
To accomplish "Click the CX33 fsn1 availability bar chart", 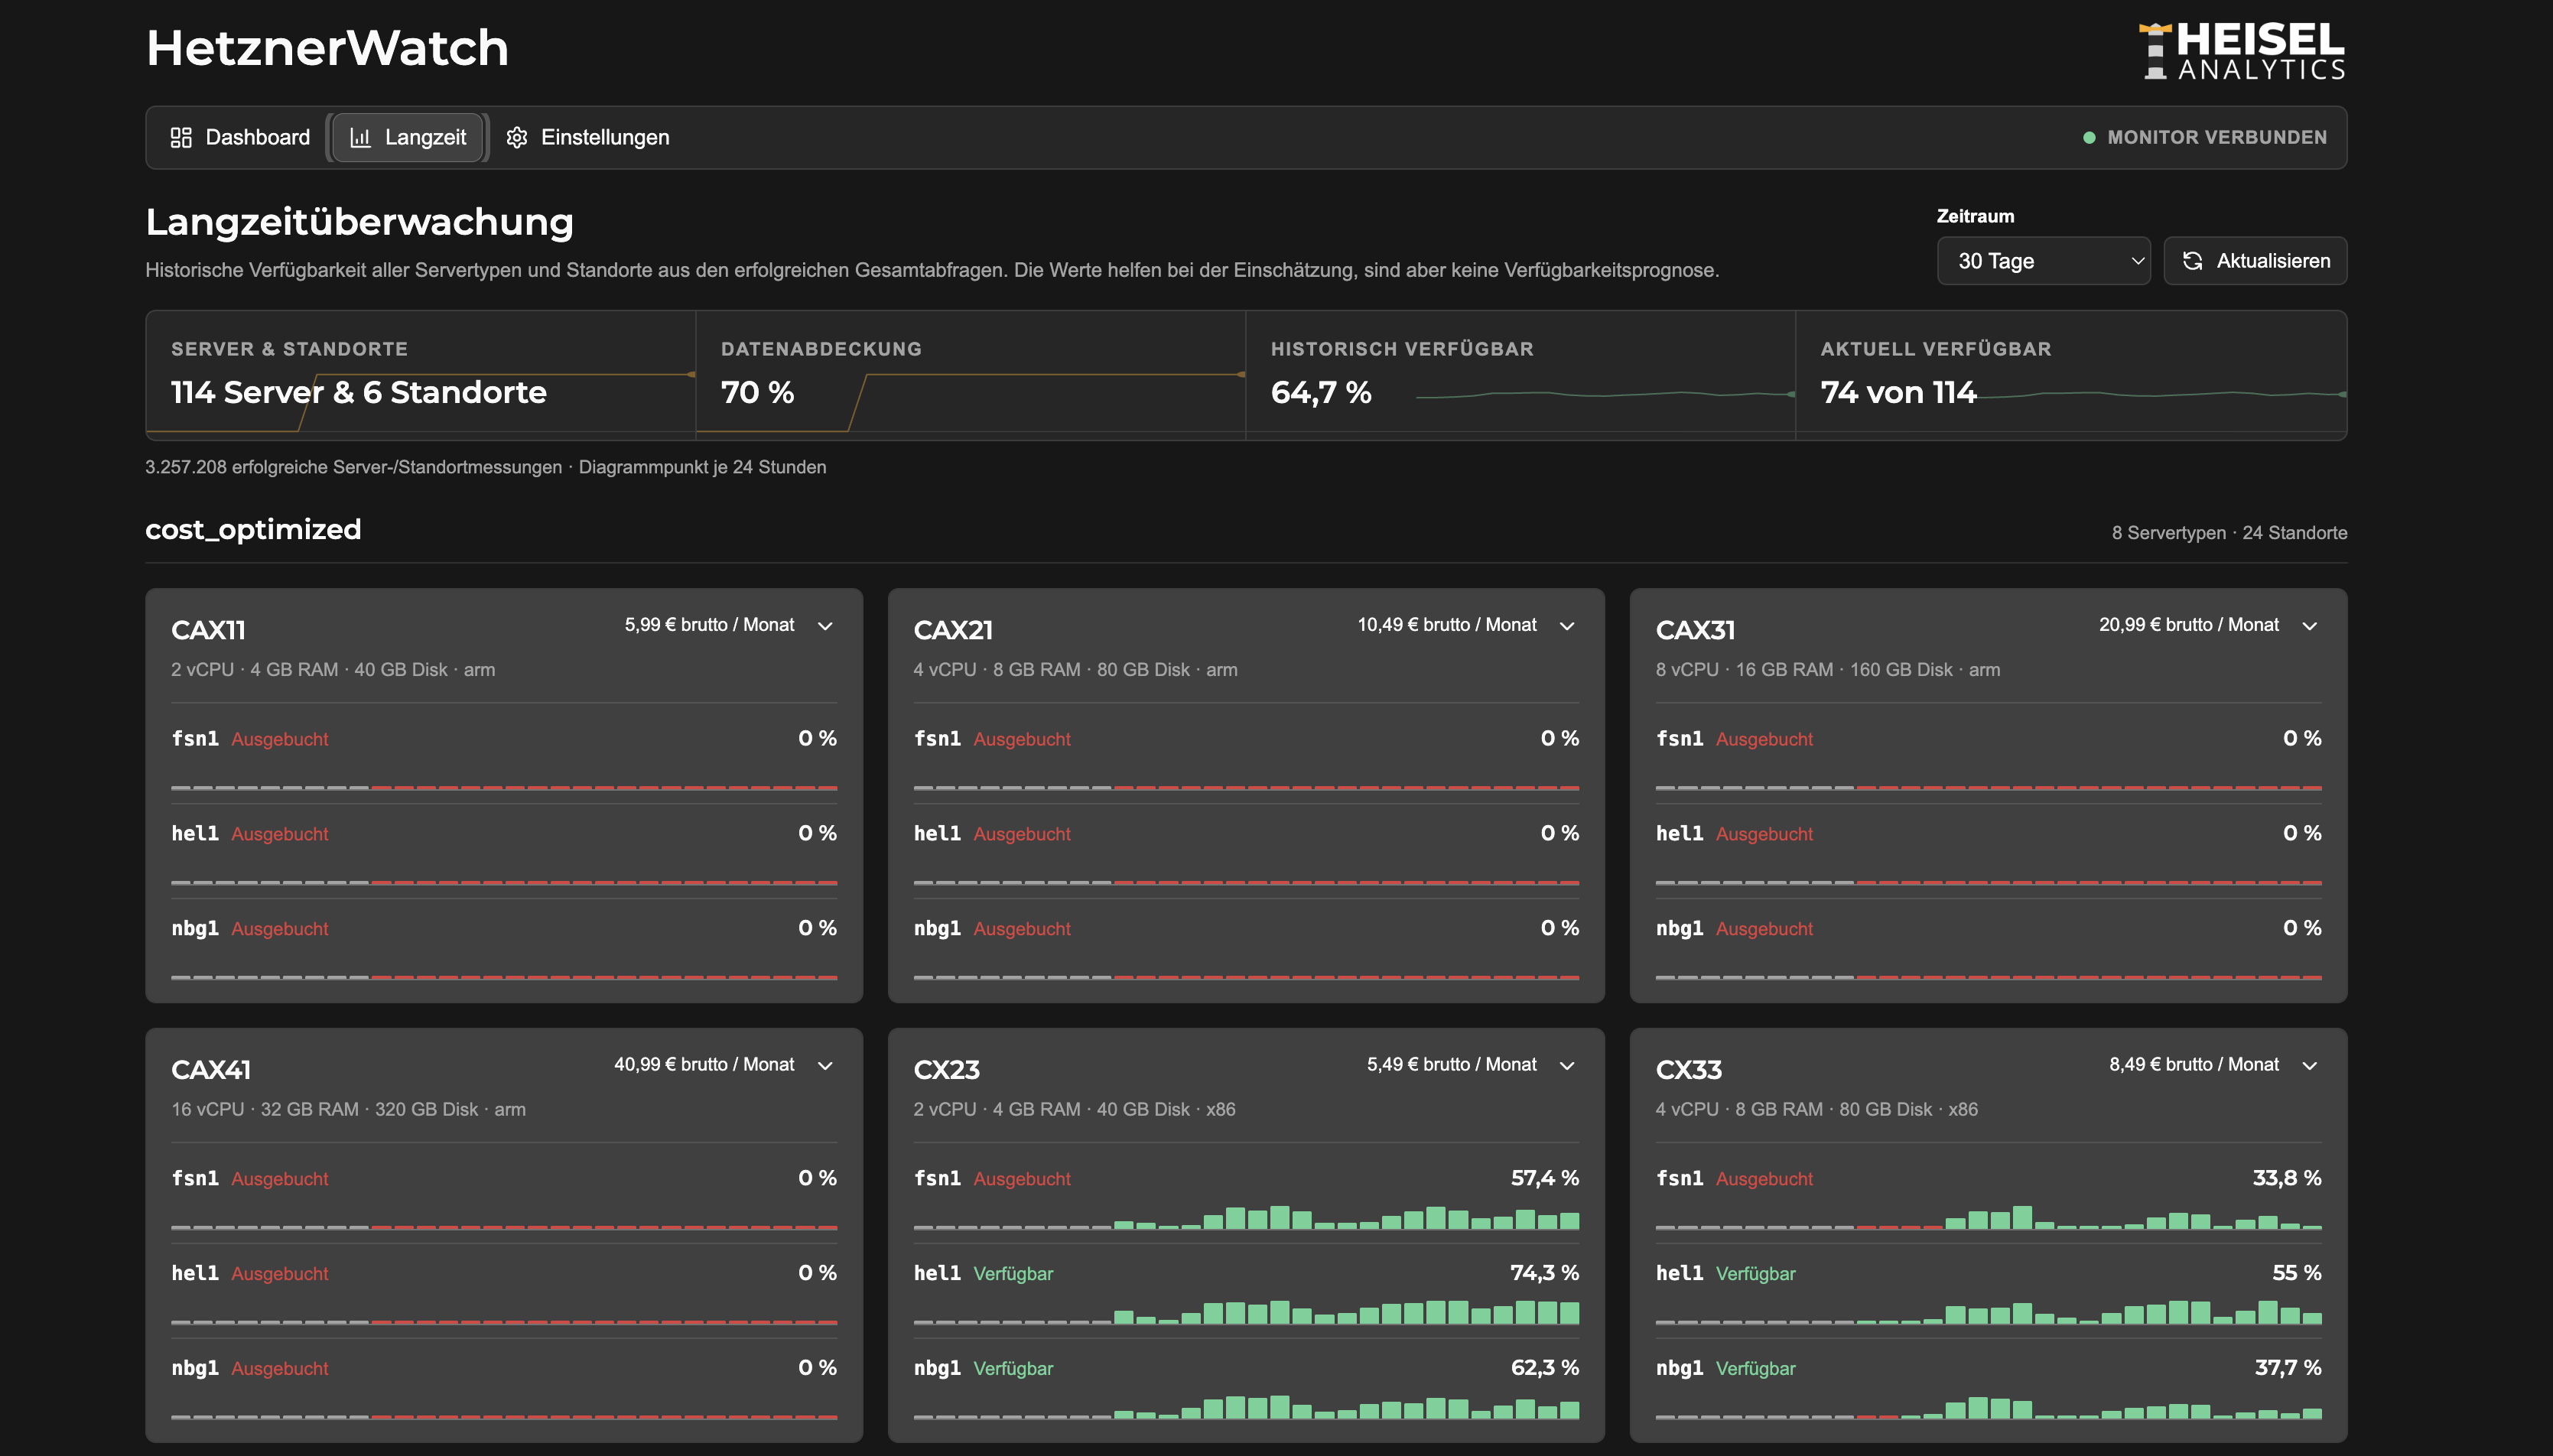I will [x=1988, y=1217].
